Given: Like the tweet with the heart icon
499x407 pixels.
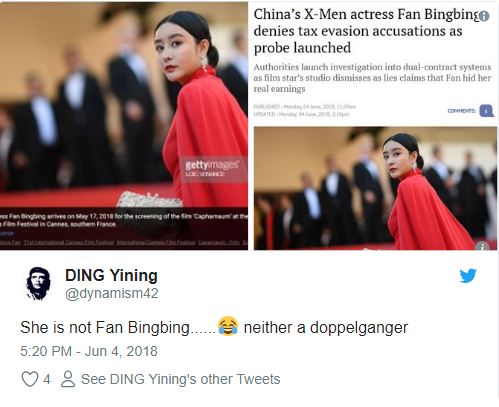Looking at the screenshot, I should click(x=30, y=379).
